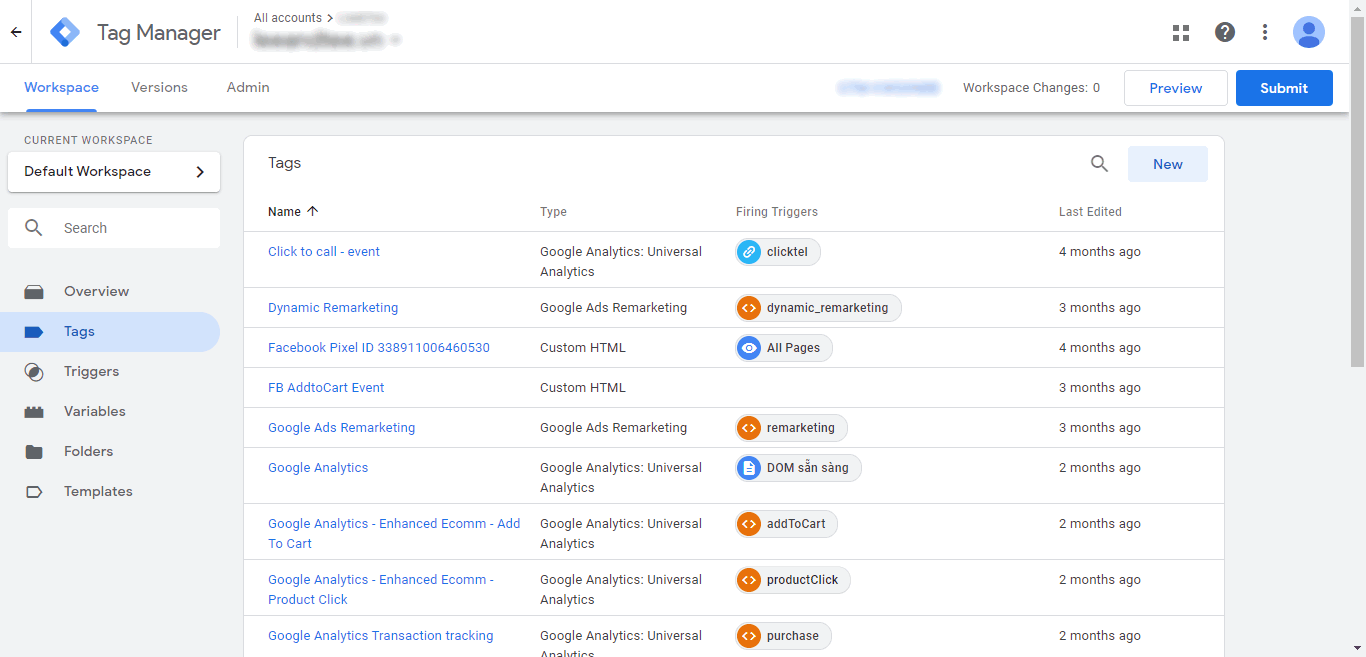Open the FB AddtoCart Event tag

tap(326, 388)
